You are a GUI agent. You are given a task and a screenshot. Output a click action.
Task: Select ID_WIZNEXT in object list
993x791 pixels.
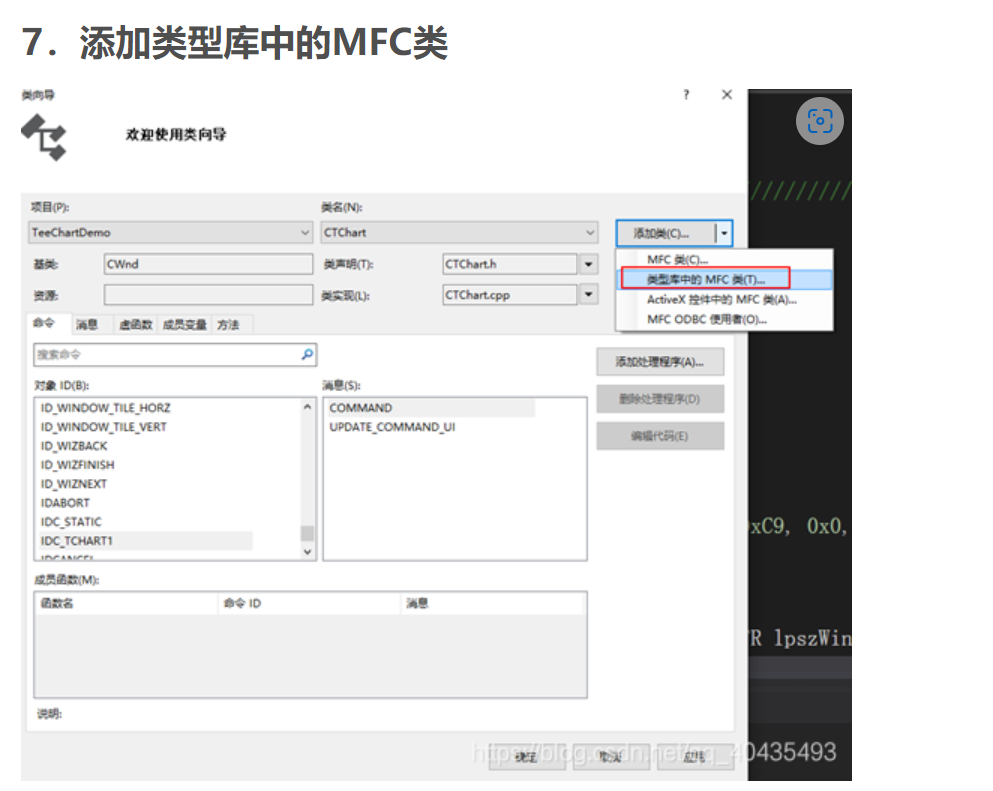click(74, 484)
